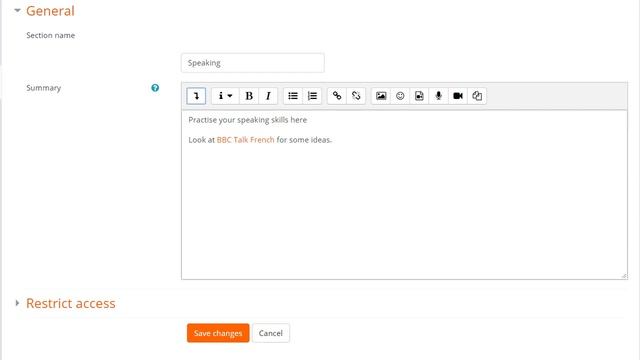
Task: Insert an image with the picture icon
Action: [x=381, y=96]
